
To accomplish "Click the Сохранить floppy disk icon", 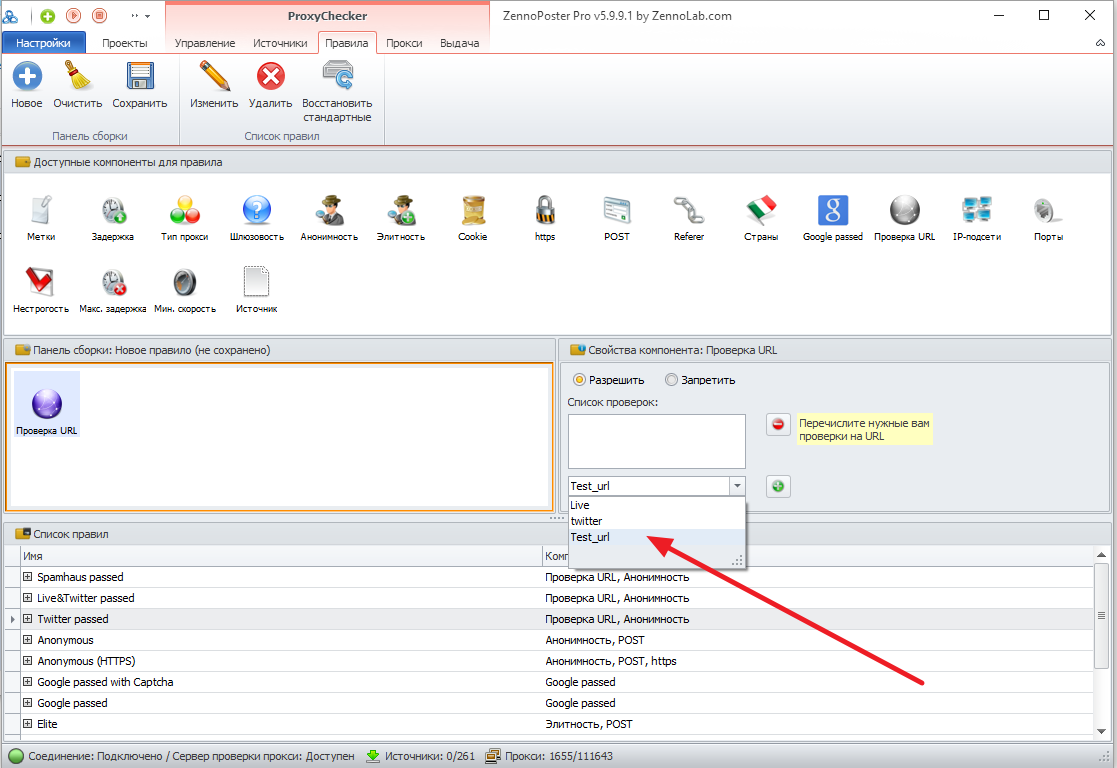I will [140, 76].
